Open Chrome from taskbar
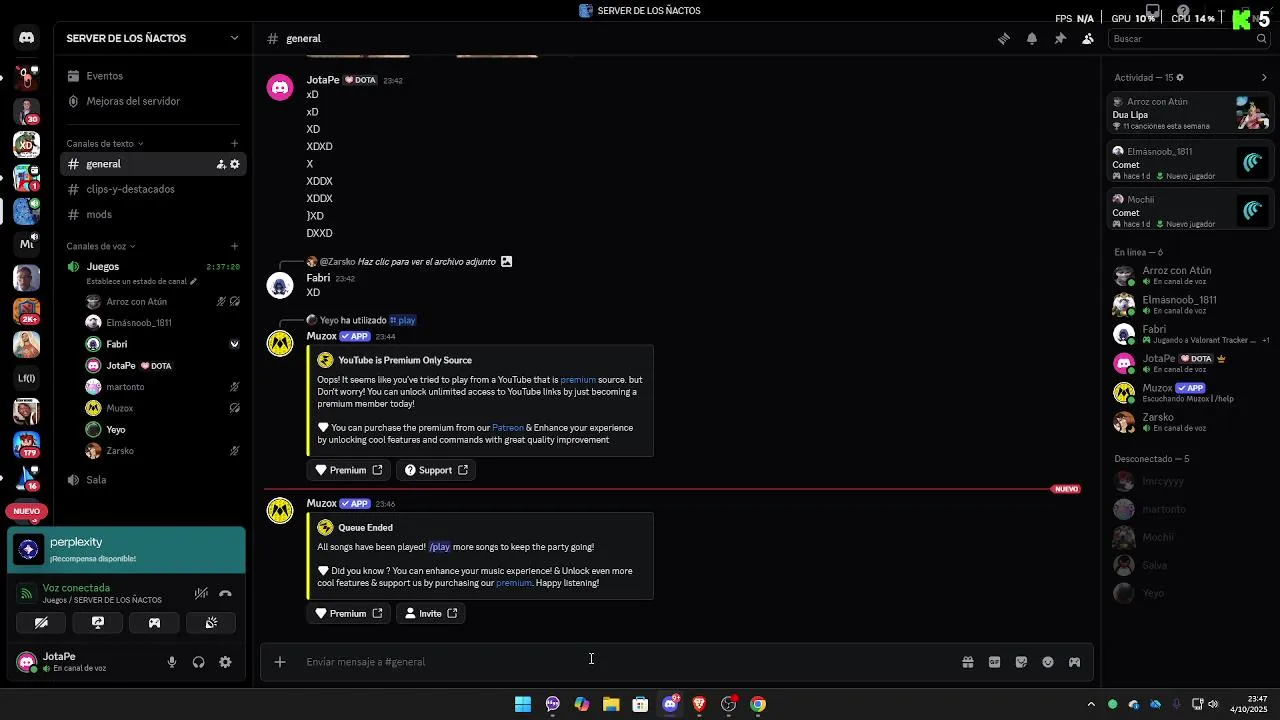Screen dimensions: 1280x720 tap(758, 704)
